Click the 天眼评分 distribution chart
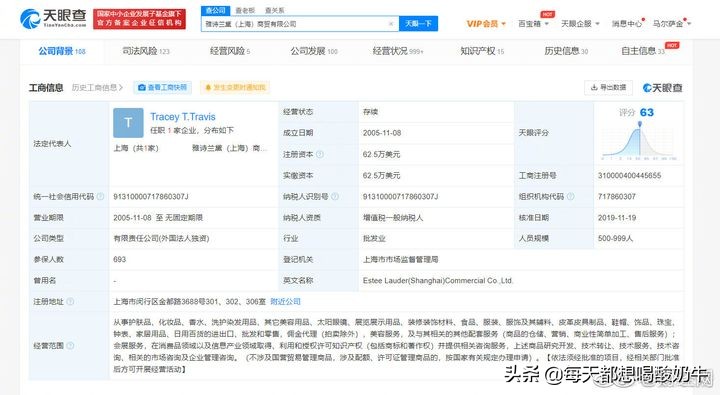The width and height of the screenshot is (720, 395). click(x=639, y=141)
